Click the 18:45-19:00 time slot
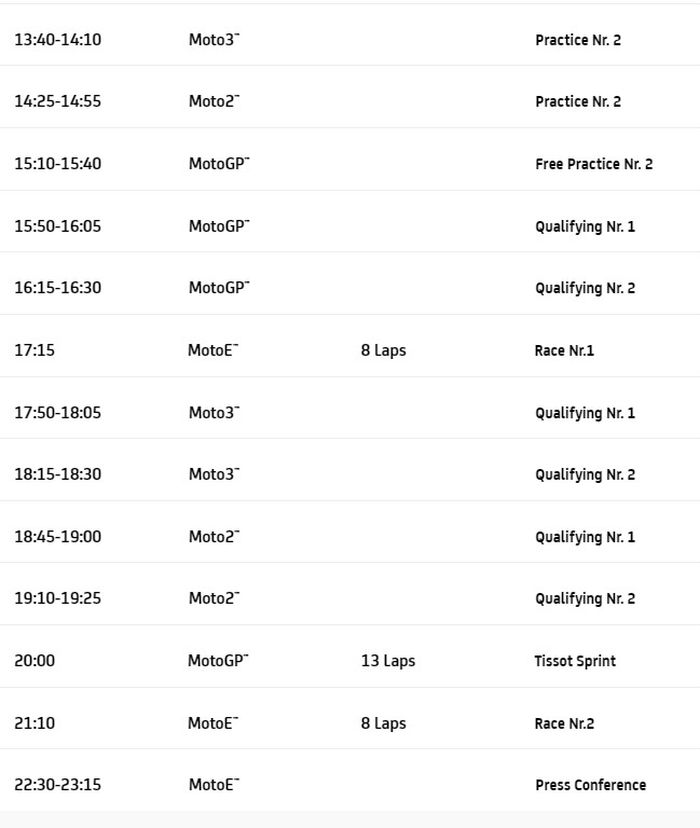The height and width of the screenshot is (828, 700). (57, 537)
